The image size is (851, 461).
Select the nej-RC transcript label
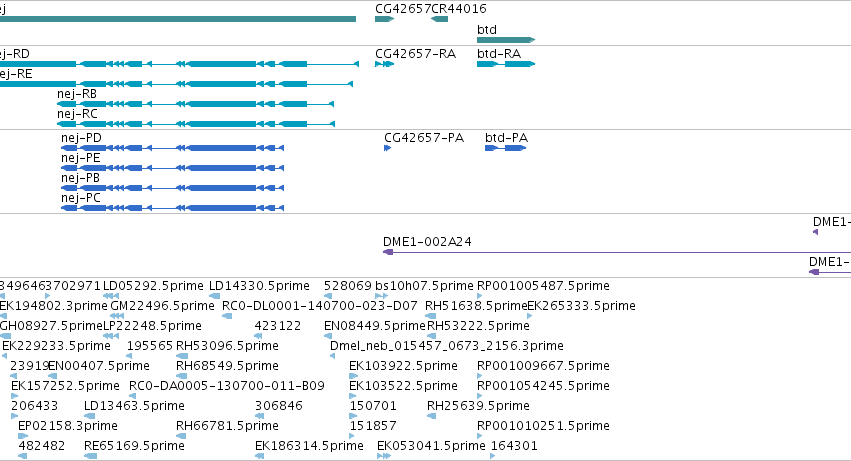77,114
